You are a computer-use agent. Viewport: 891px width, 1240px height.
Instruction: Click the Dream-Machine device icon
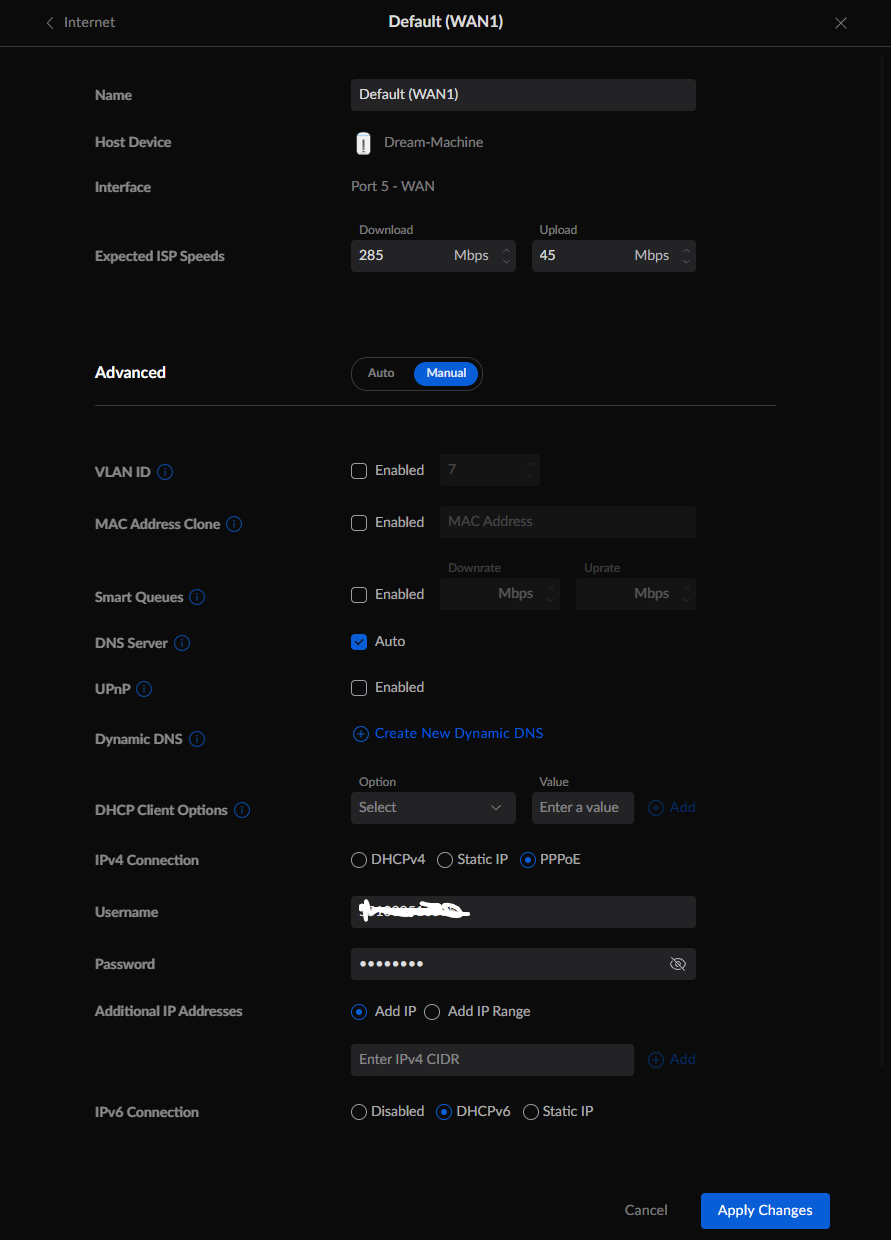click(x=363, y=143)
